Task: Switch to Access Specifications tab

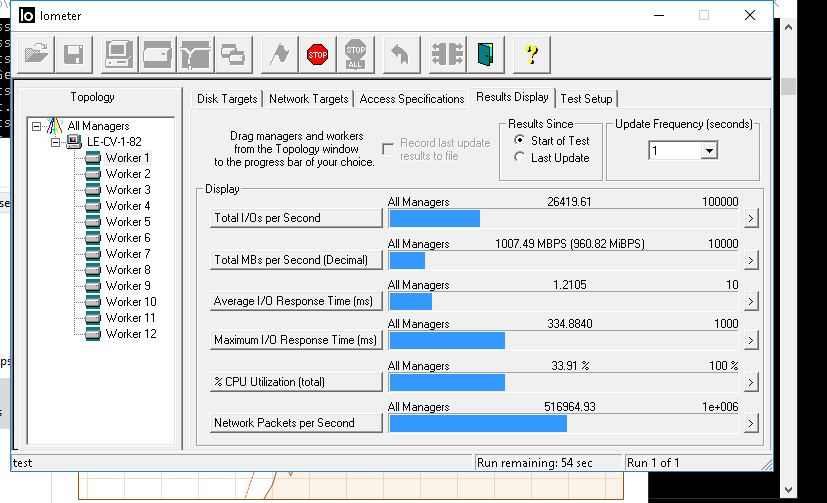Action: click(x=412, y=99)
